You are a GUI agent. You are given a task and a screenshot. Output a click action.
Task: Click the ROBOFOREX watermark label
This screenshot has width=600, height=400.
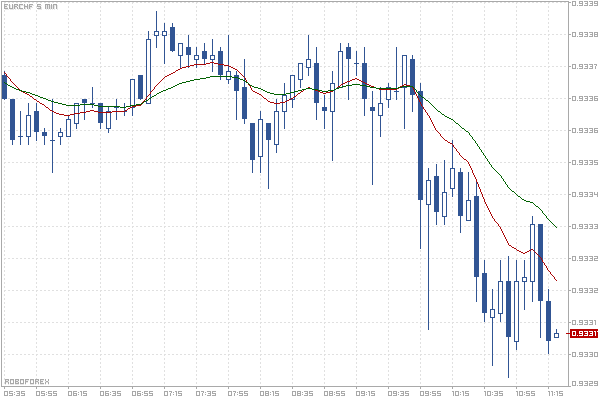click(26, 381)
